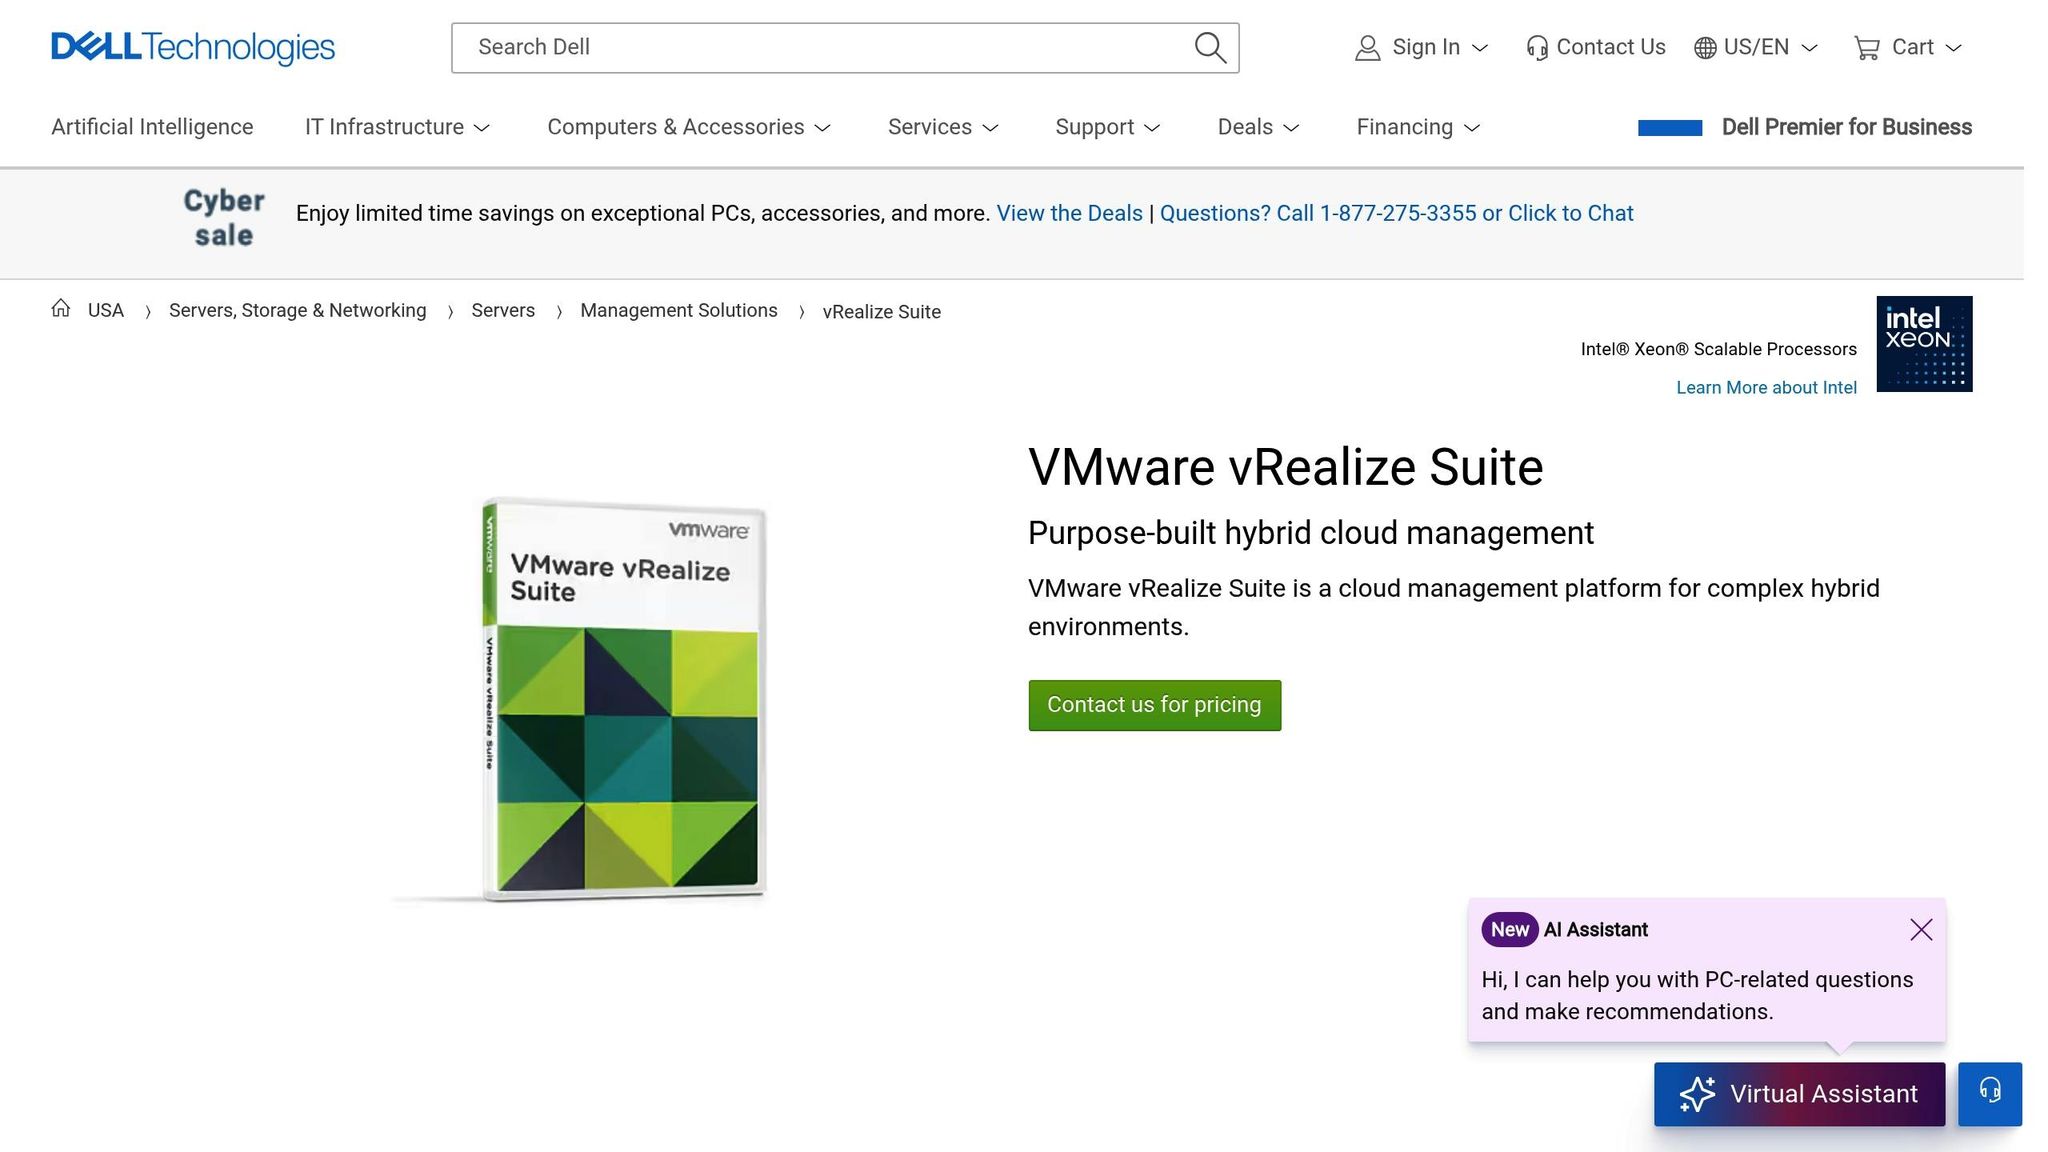The height and width of the screenshot is (1152, 2048).
Task: Expand the Financing dropdown
Action: 1405,127
